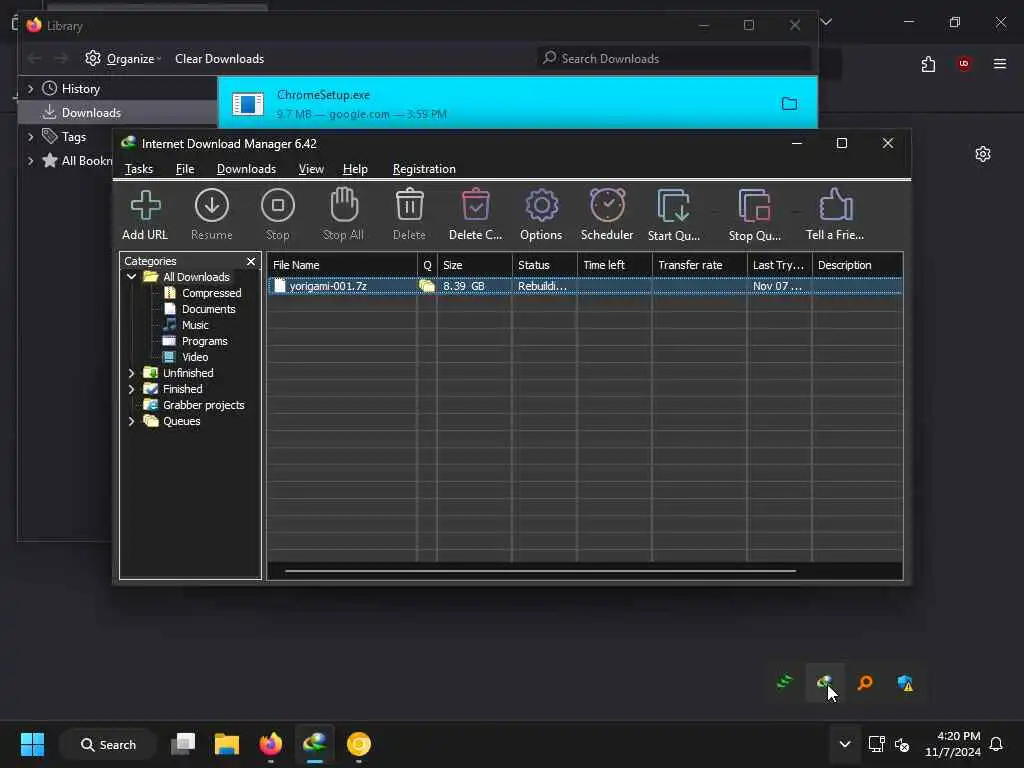Expand History in Library sidebar
1024x768 pixels.
(30, 88)
